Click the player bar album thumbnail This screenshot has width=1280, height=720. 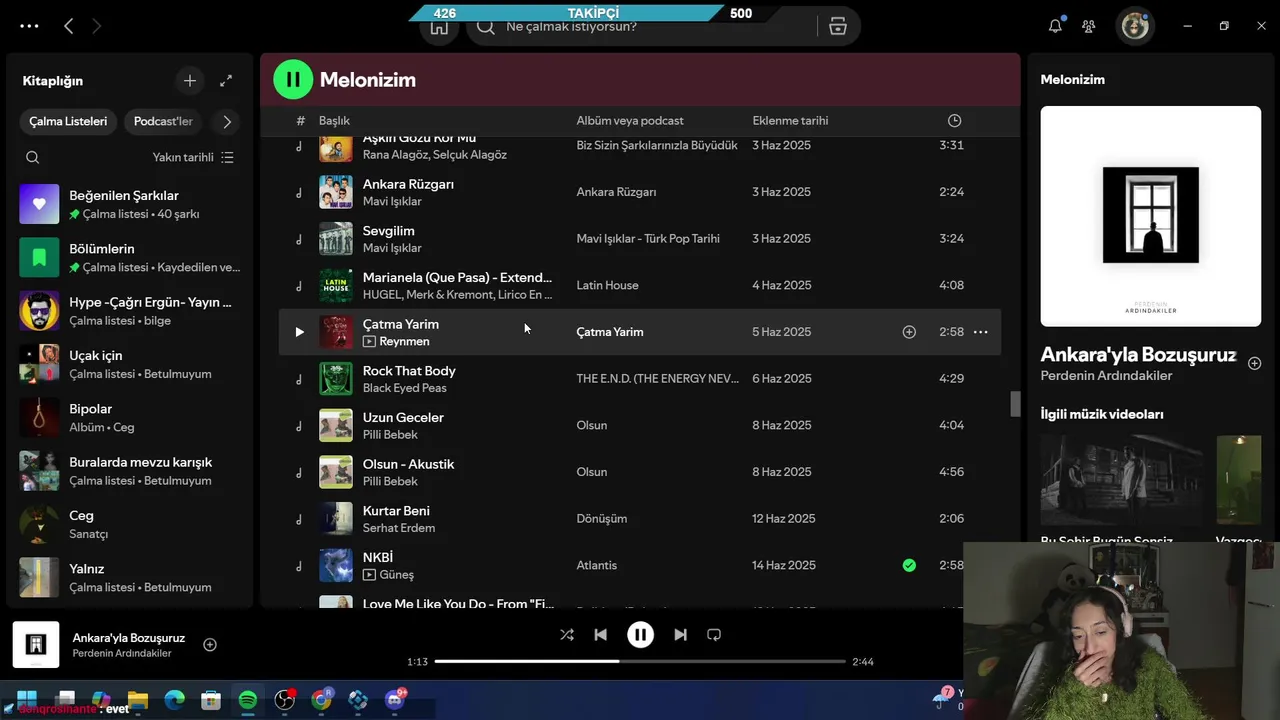(36, 645)
